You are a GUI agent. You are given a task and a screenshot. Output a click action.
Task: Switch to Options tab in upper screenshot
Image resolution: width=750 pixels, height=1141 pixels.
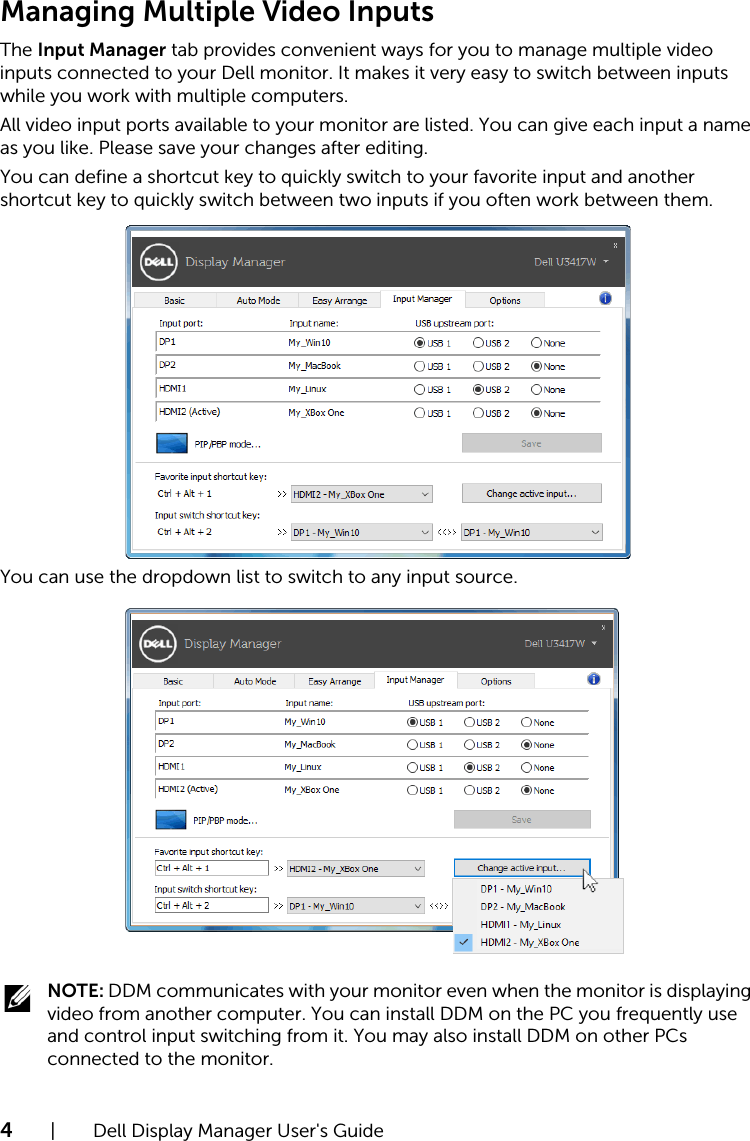point(505,301)
